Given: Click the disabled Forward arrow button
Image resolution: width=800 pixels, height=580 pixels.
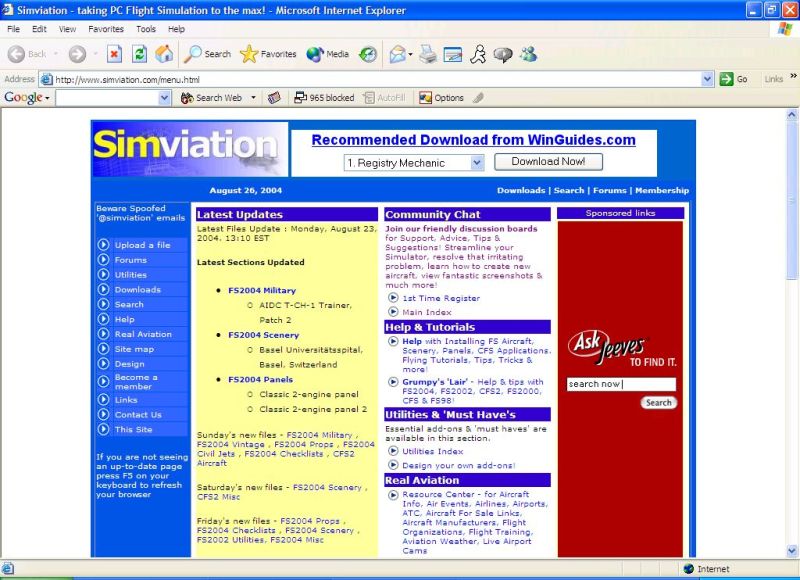Looking at the screenshot, I should pyautogui.click(x=77, y=54).
